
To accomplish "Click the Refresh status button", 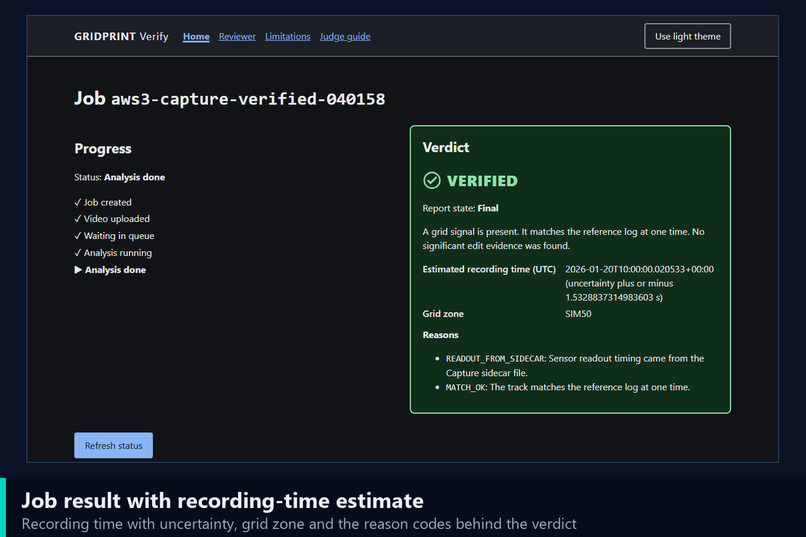I will [x=114, y=445].
